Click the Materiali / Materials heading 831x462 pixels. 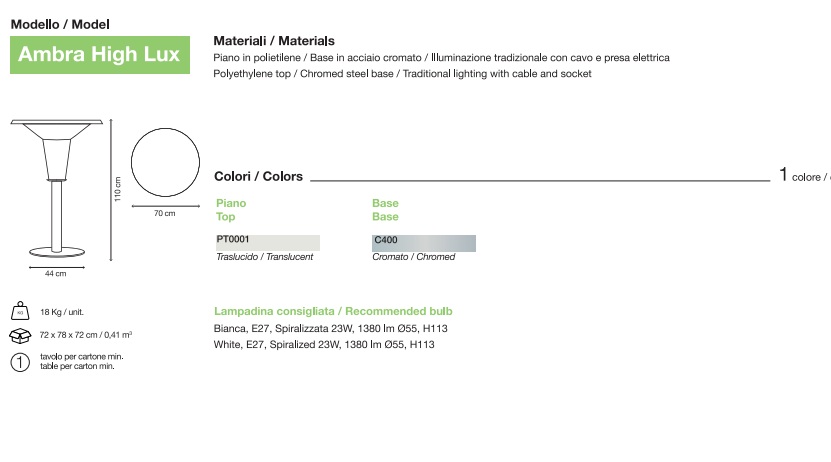point(273,41)
